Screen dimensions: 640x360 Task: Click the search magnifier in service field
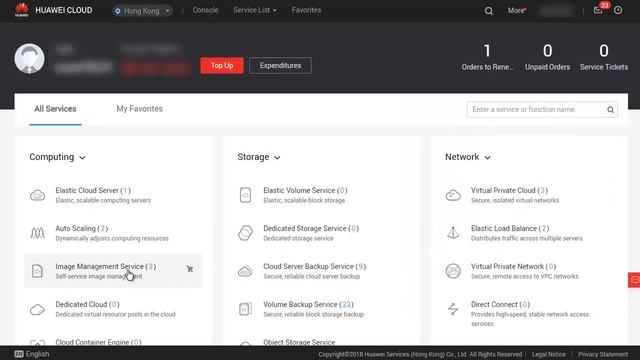pos(610,109)
